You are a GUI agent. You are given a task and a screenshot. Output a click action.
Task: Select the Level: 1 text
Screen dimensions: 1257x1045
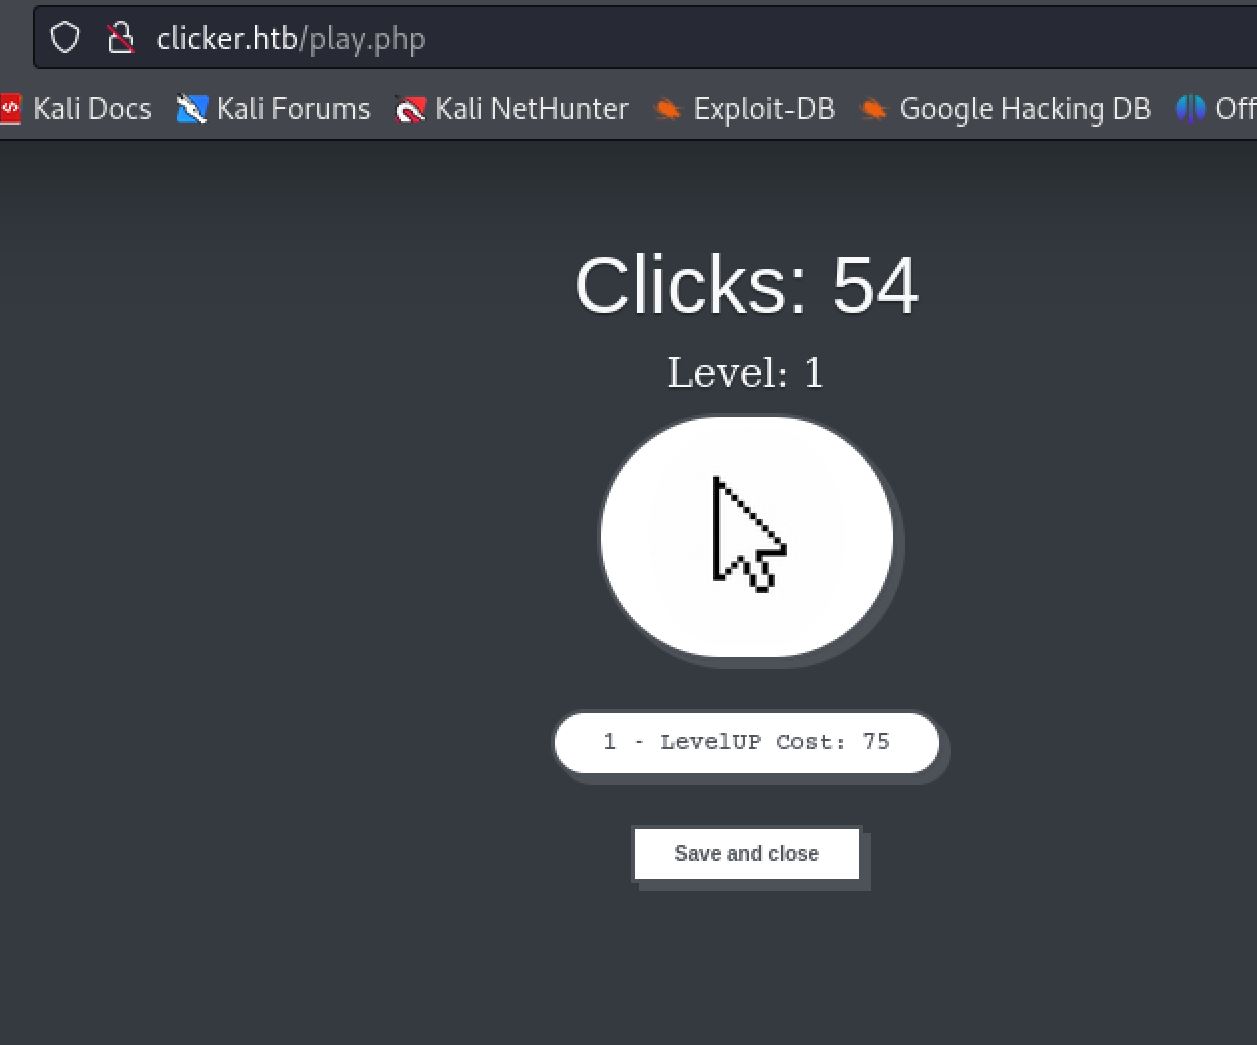pos(746,373)
